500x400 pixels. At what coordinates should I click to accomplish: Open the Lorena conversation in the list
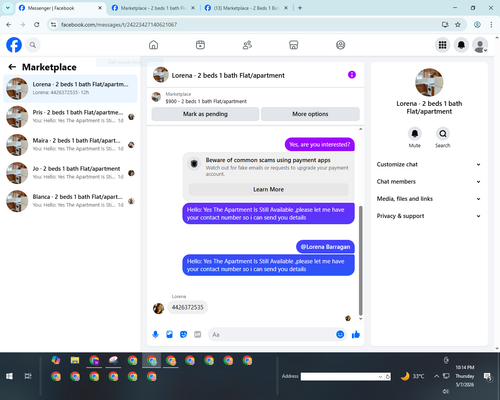pyautogui.click(x=70, y=89)
